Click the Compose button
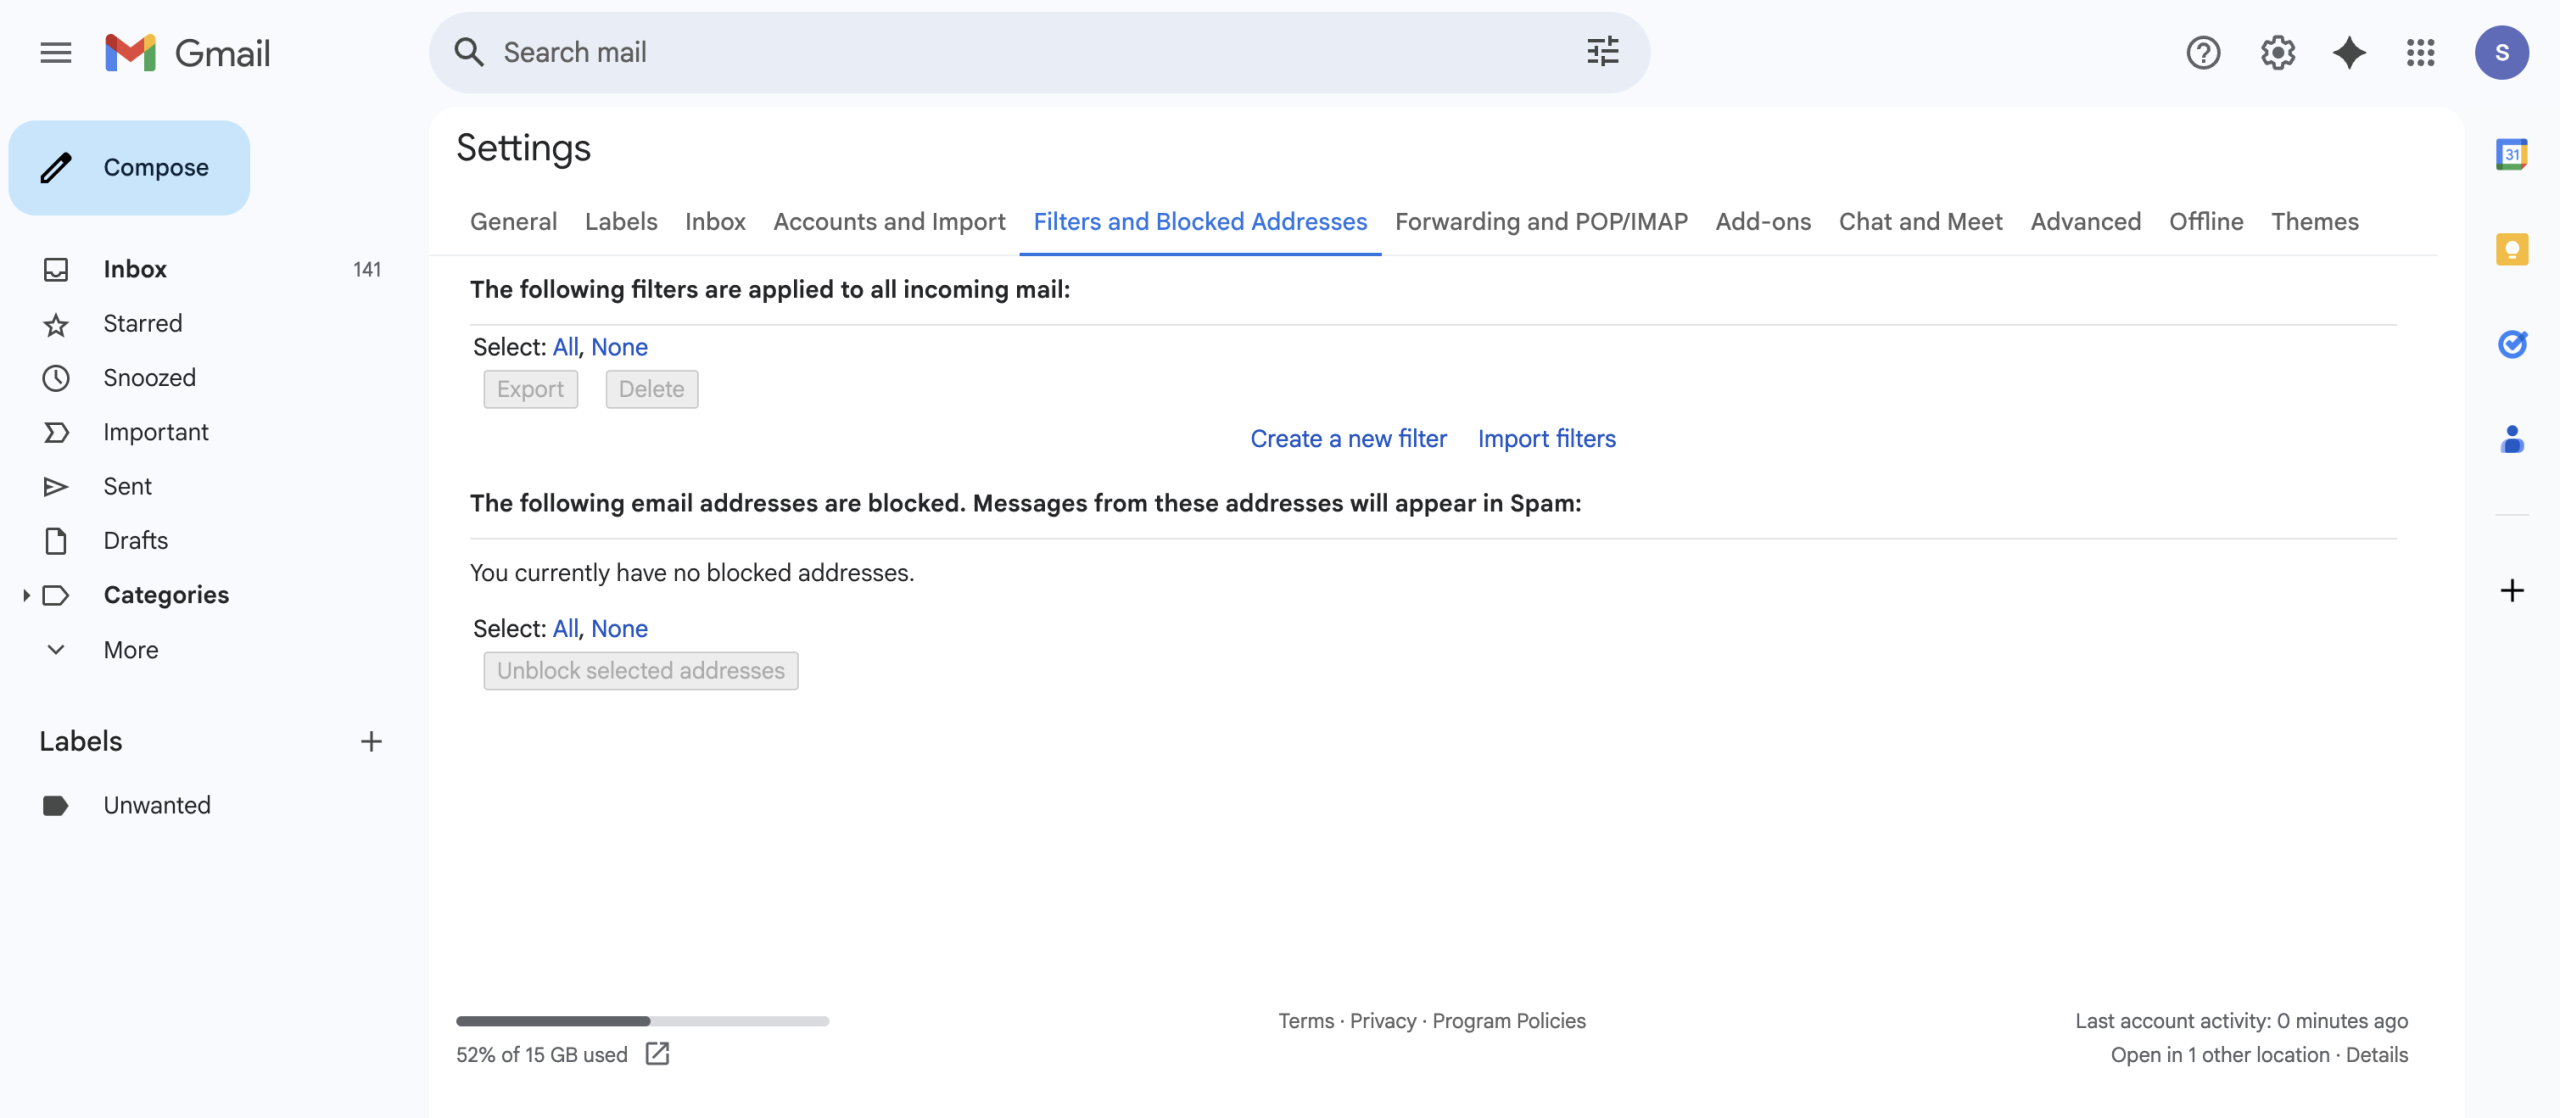Image resolution: width=2560 pixels, height=1118 pixels. 129,168
